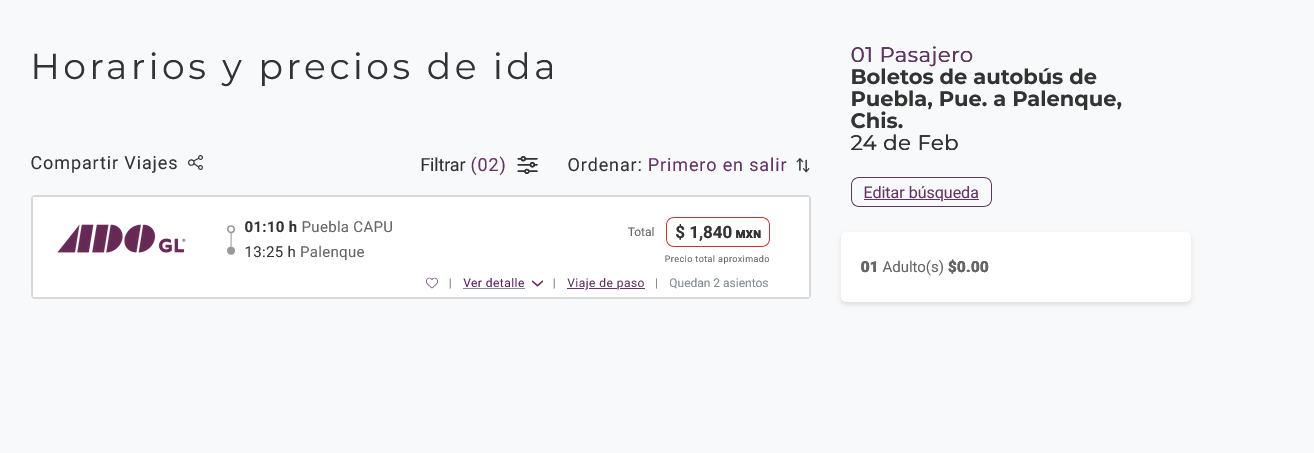Open the Ver detalle link

tap(494, 283)
